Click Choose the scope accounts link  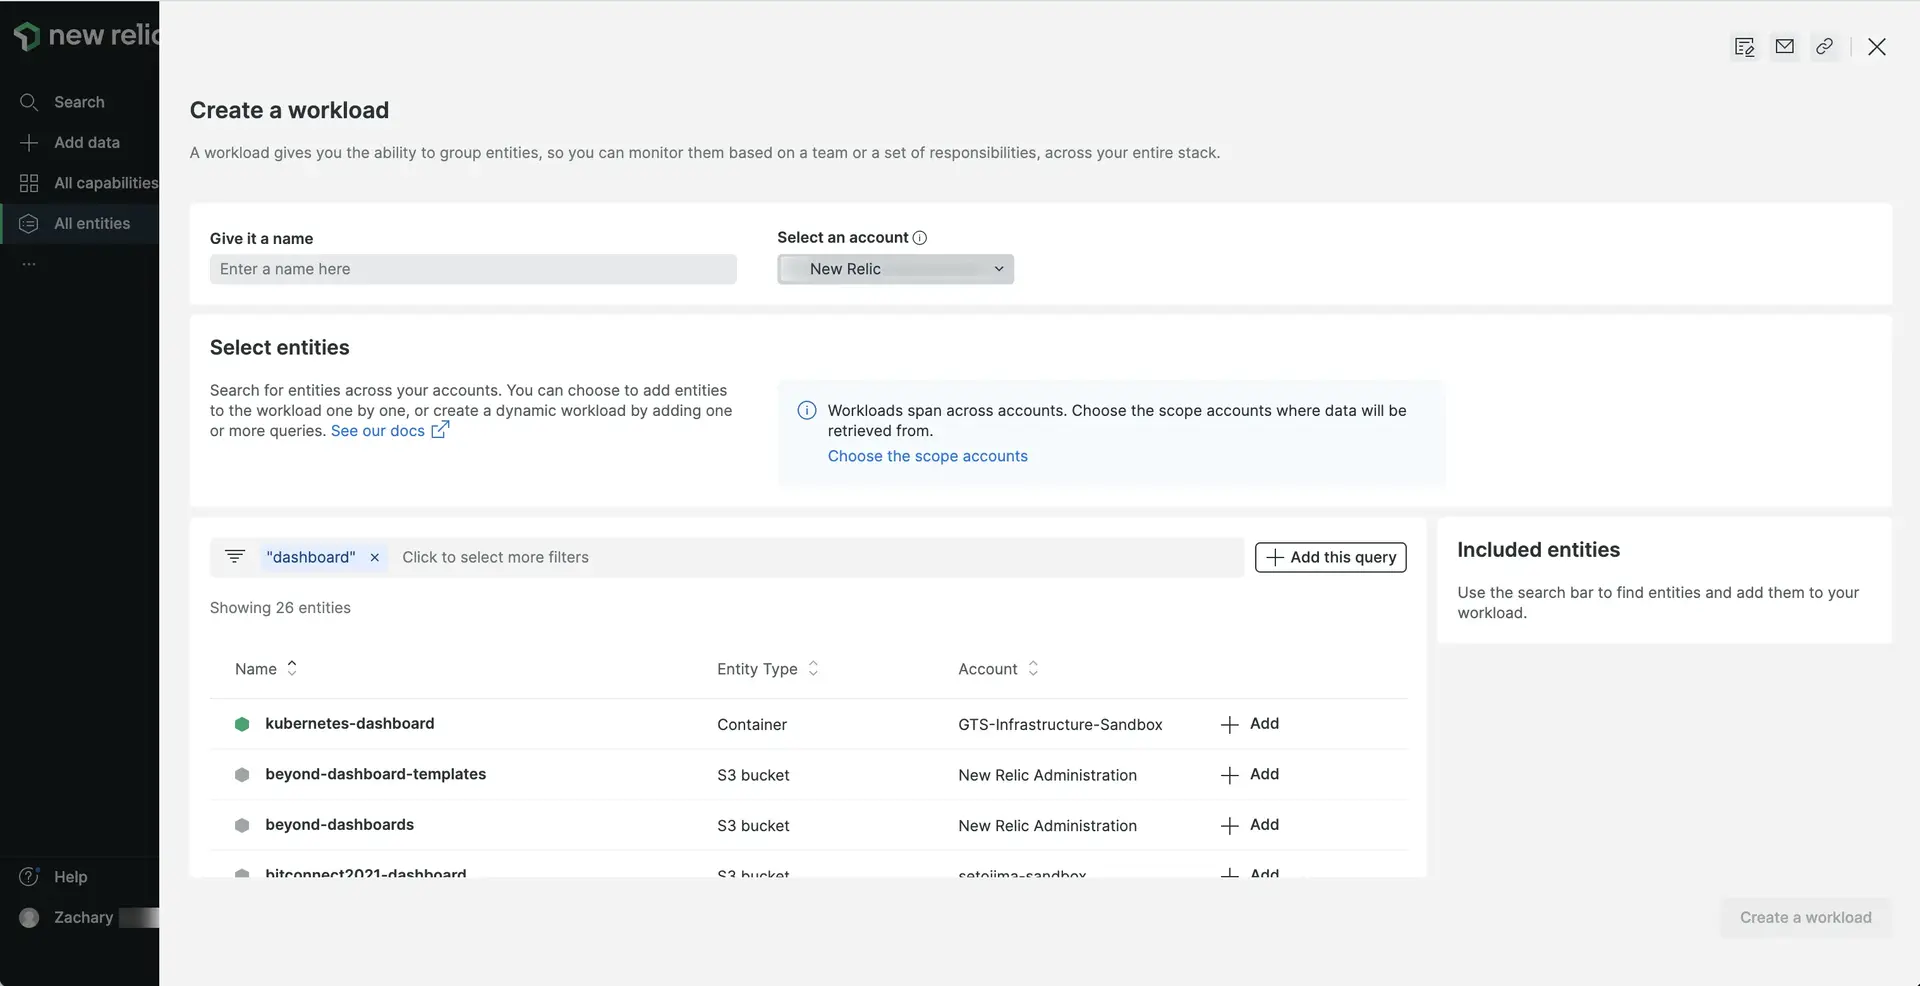point(927,456)
